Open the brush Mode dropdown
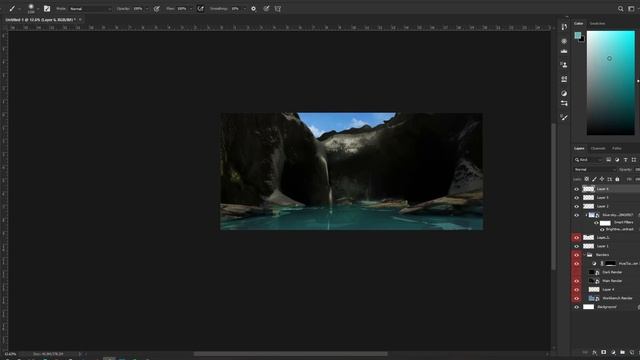This screenshot has height=360, width=640. click(x=90, y=9)
